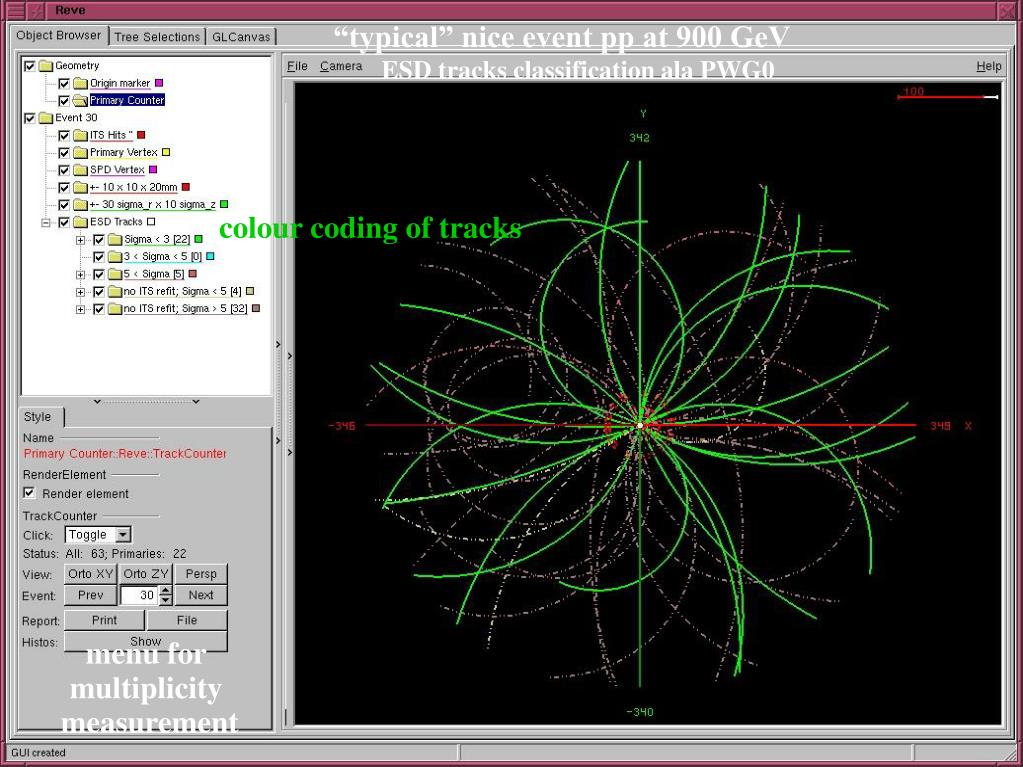Decrease event number with the down stepper arrow
The height and width of the screenshot is (767, 1023).
[x=166, y=599]
